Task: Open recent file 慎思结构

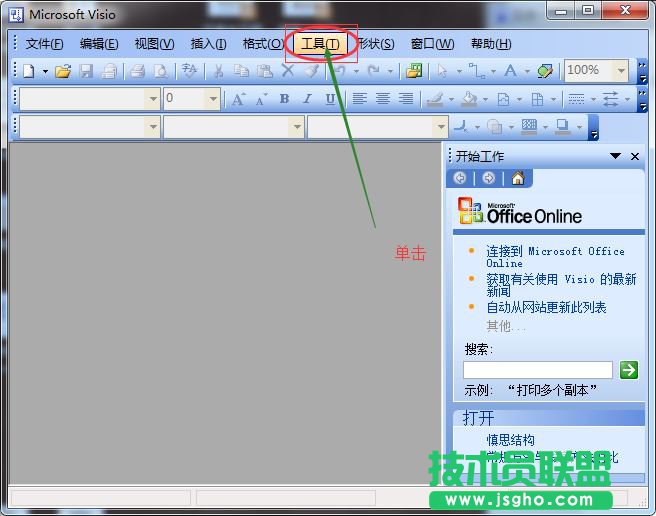Action: (510, 440)
